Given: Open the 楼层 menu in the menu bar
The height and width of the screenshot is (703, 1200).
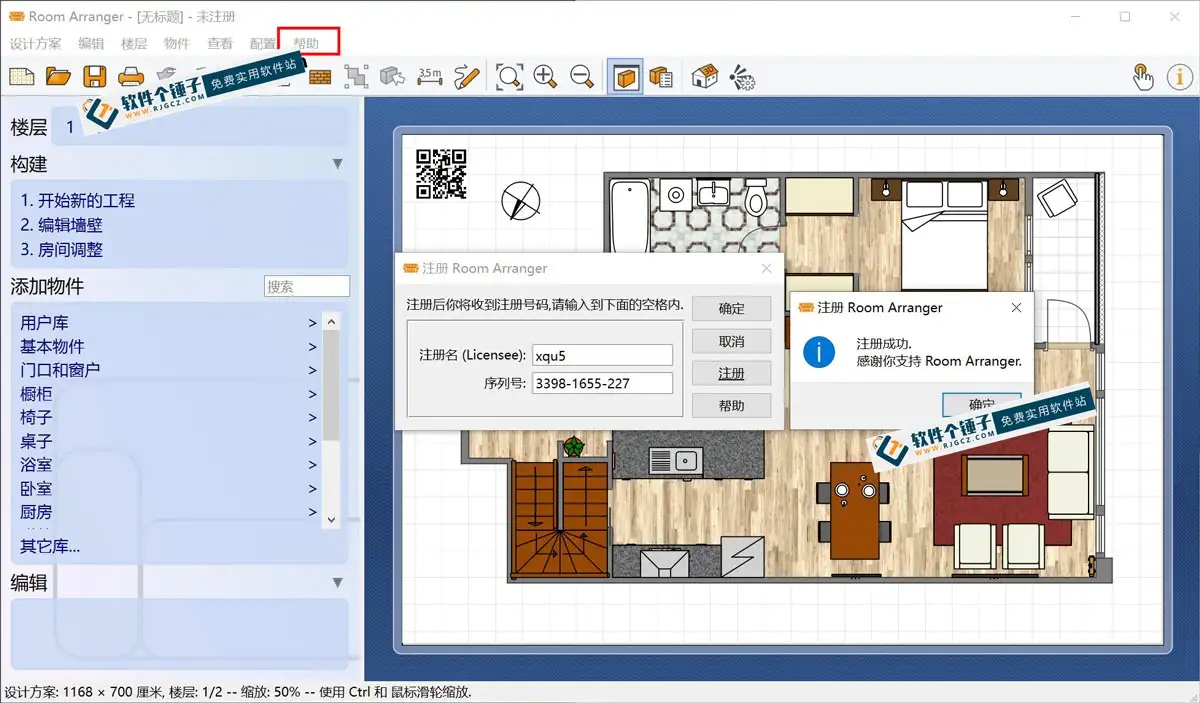Looking at the screenshot, I should [x=134, y=44].
